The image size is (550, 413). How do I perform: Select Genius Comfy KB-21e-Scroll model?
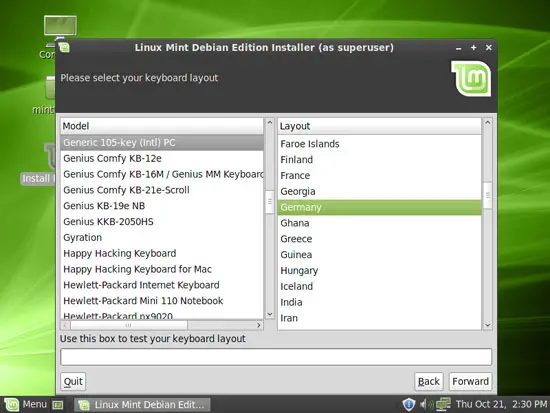[x=162, y=190]
